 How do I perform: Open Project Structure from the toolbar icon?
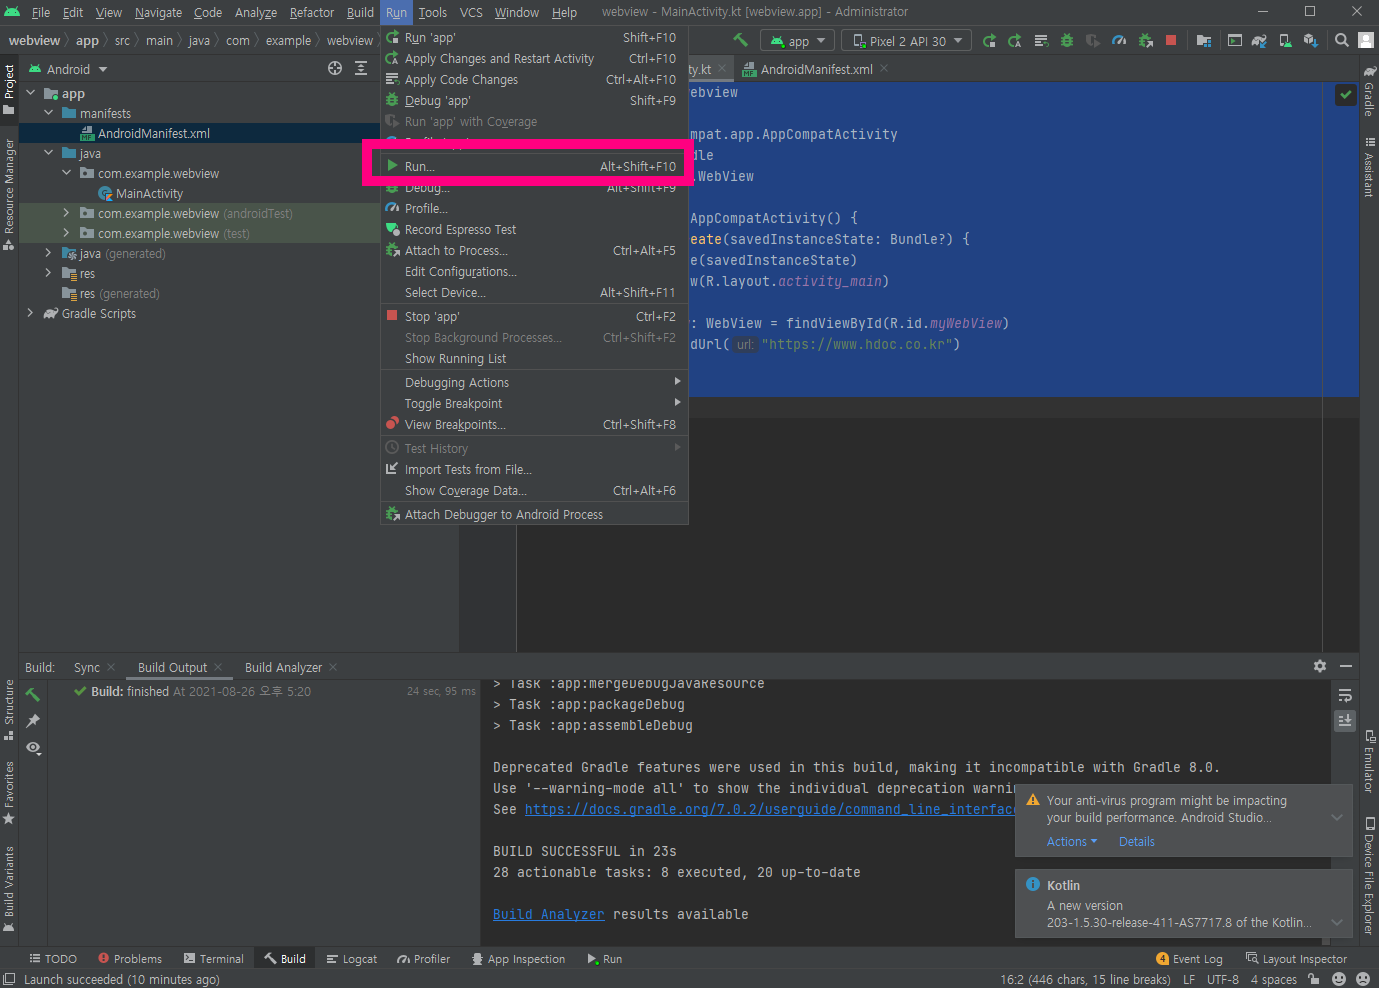[x=1204, y=41]
